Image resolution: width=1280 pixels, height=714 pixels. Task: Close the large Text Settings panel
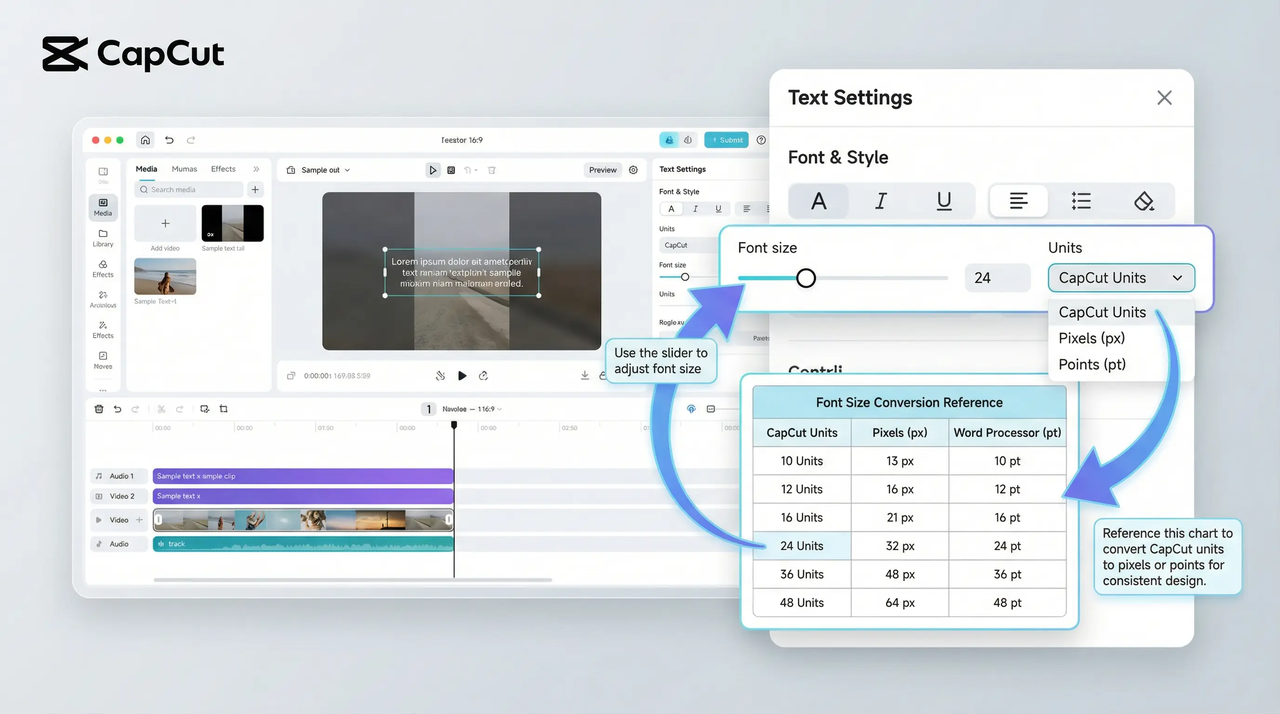(1164, 97)
